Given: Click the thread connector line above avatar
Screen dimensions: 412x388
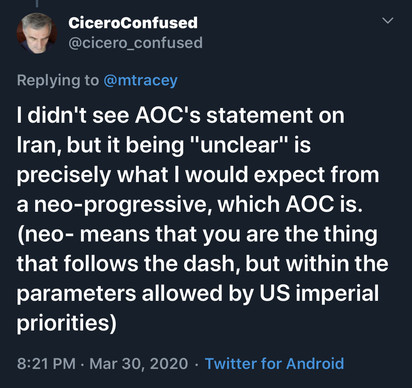Looking at the screenshot, I should coord(37,3).
